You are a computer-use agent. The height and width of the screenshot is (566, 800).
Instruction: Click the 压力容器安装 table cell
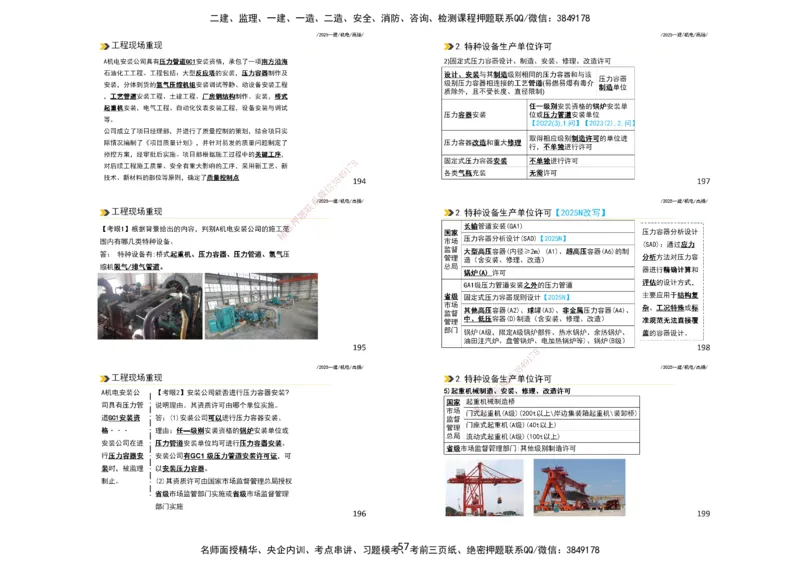pos(484,115)
